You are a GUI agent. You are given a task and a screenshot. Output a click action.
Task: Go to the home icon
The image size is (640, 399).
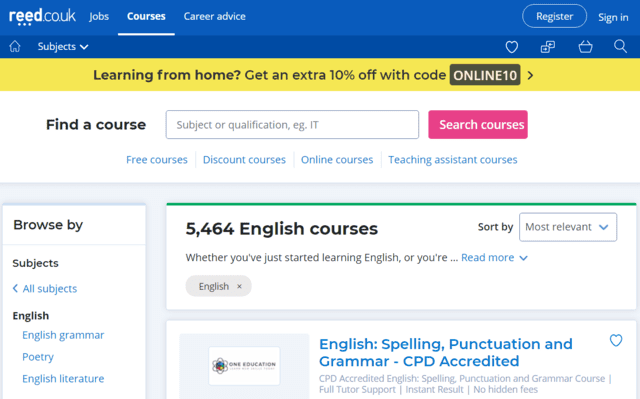pos(15,47)
